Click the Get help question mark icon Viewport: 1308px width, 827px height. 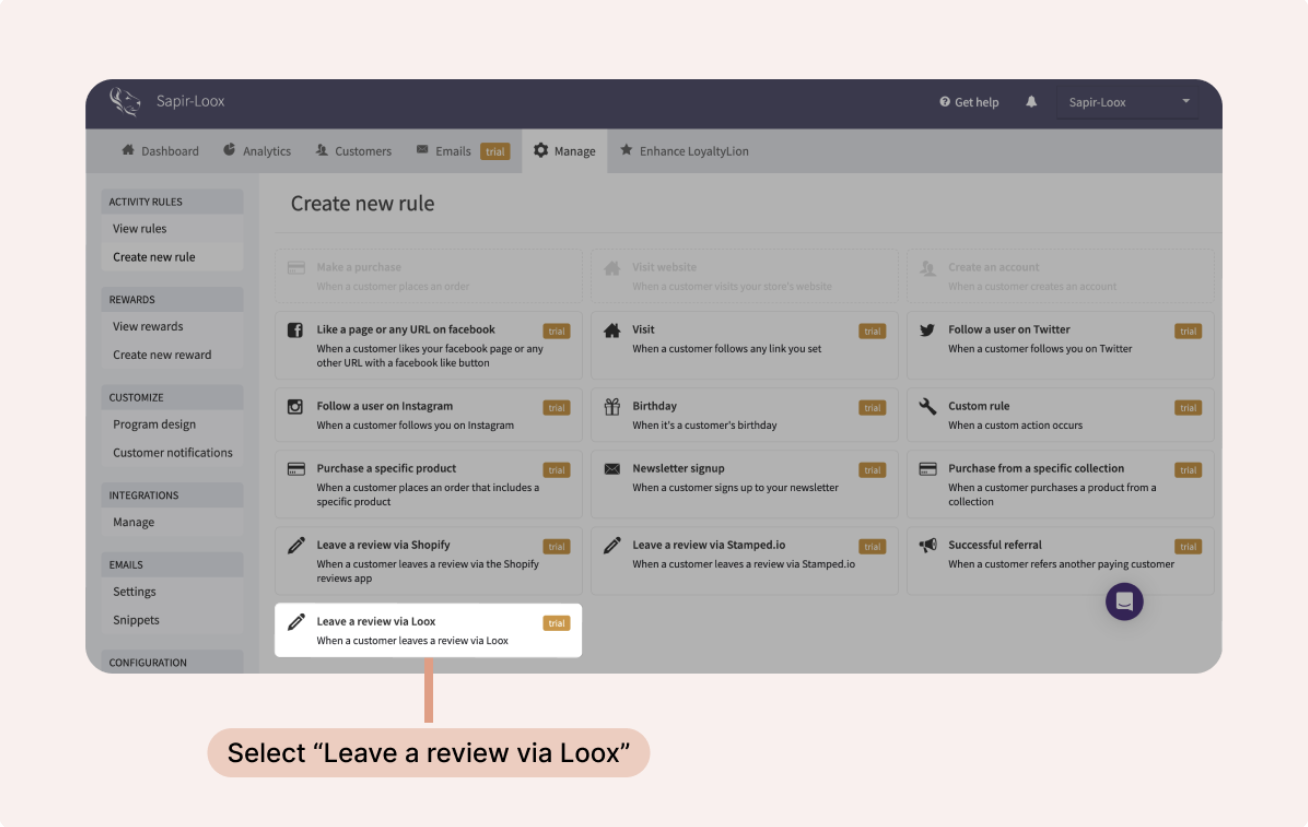pos(945,102)
